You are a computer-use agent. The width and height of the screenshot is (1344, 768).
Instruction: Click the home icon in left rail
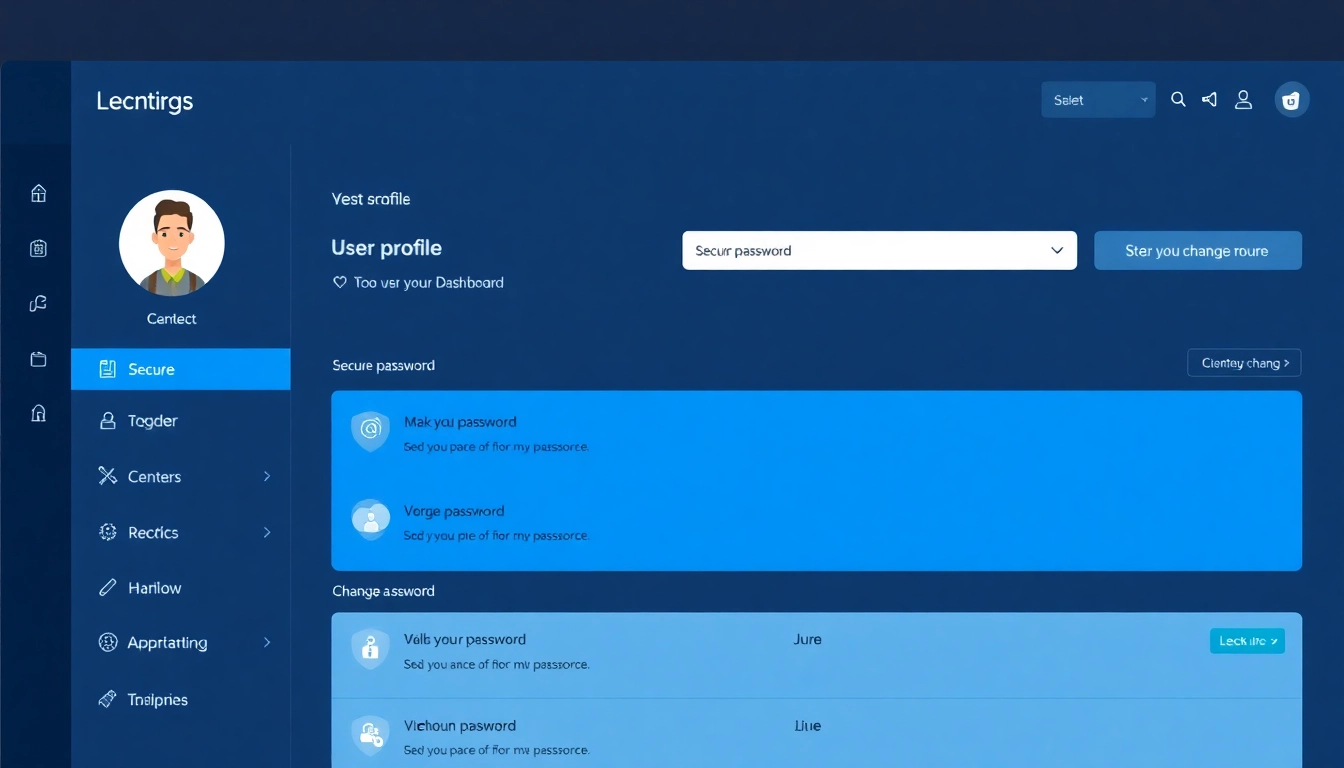(x=39, y=193)
